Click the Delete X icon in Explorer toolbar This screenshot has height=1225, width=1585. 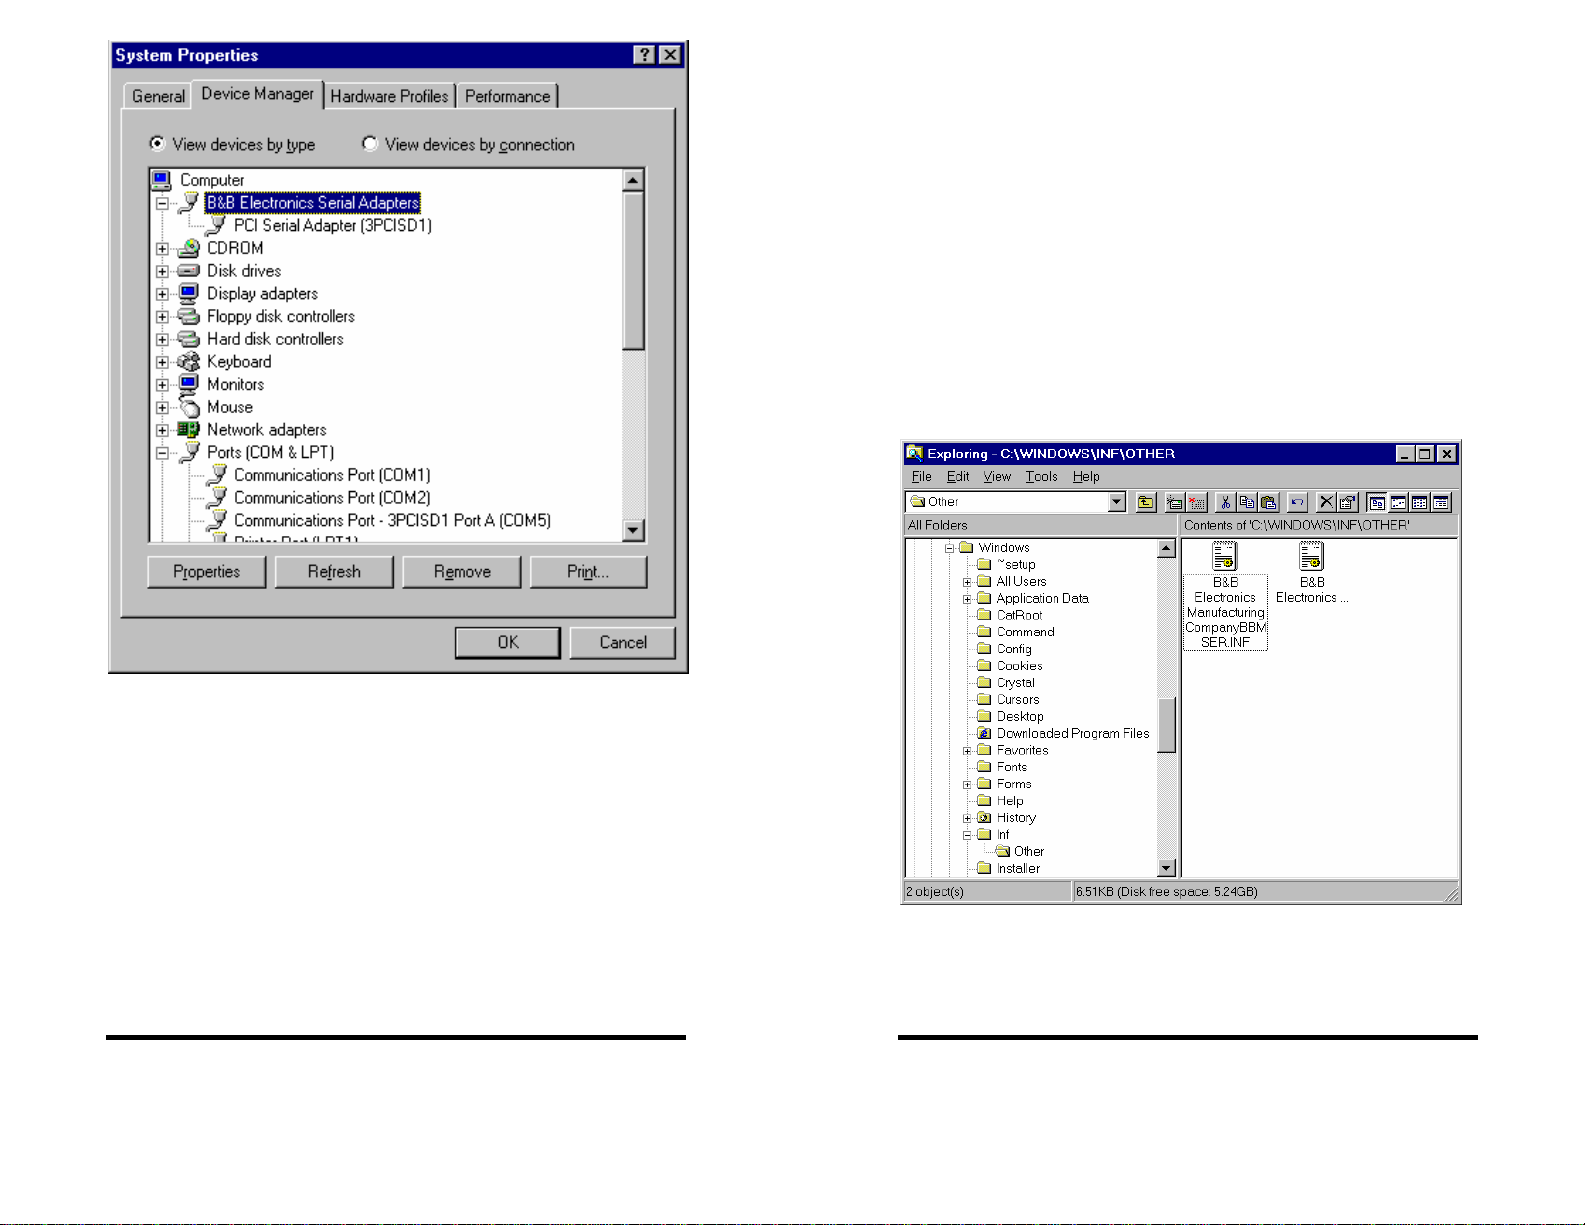pos(1326,503)
